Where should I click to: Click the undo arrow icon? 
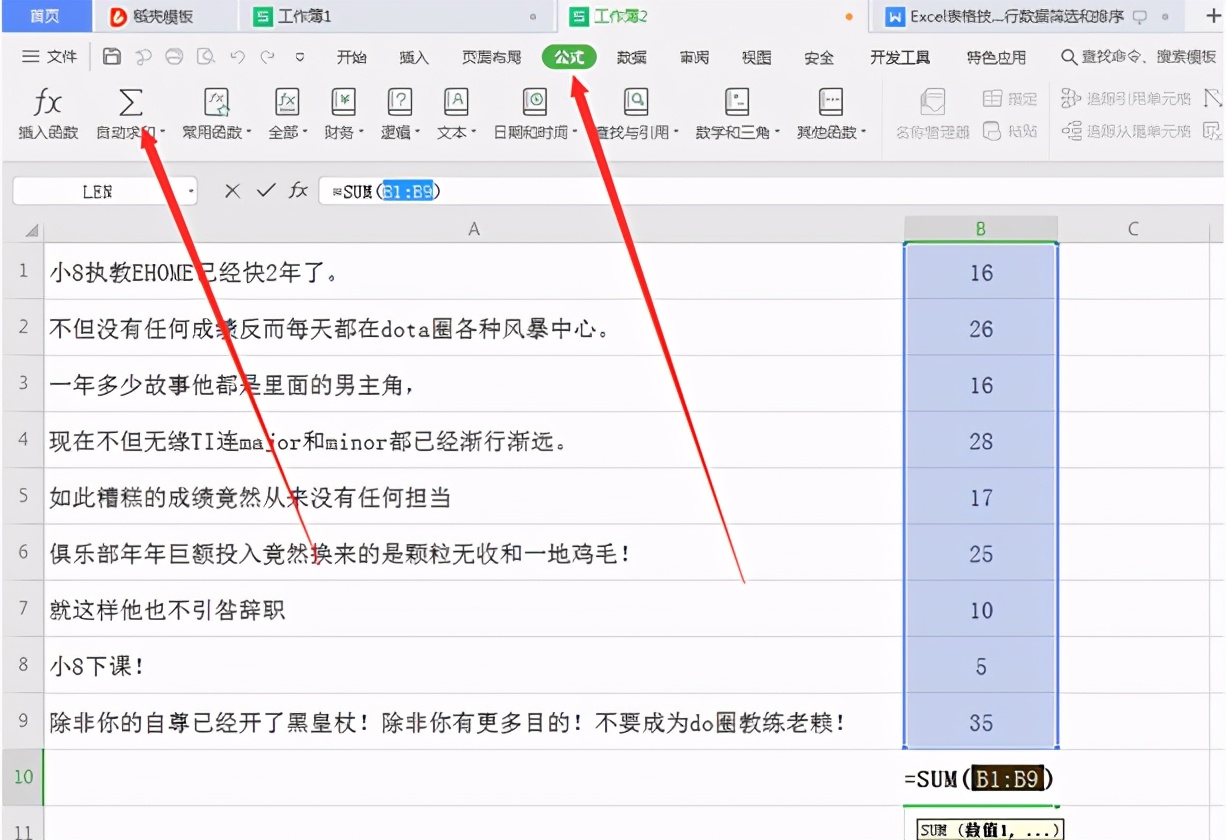pyautogui.click(x=237, y=57)
